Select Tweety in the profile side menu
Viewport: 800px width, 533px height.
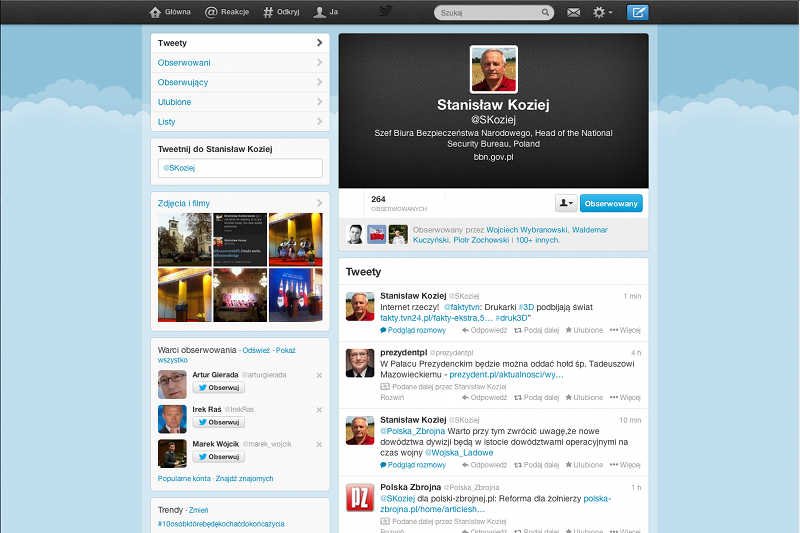(x=240, y=43)
